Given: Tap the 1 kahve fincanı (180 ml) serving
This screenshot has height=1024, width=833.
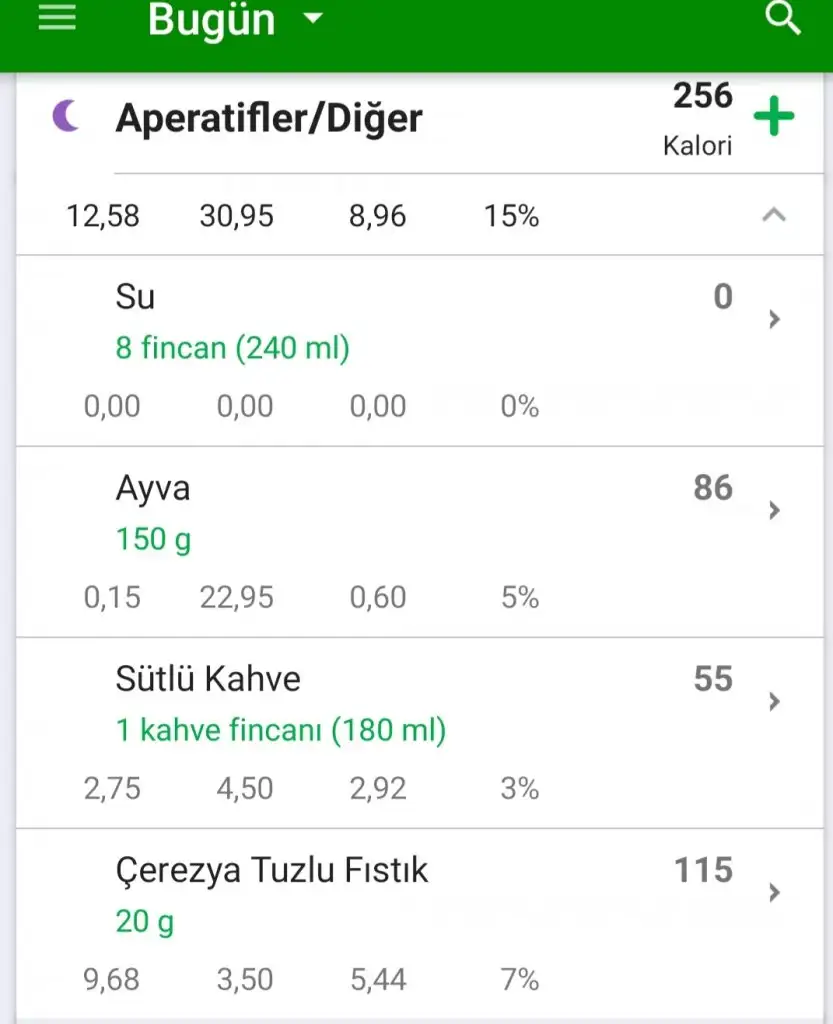Looking at the screenshot, I should point(281,730).
